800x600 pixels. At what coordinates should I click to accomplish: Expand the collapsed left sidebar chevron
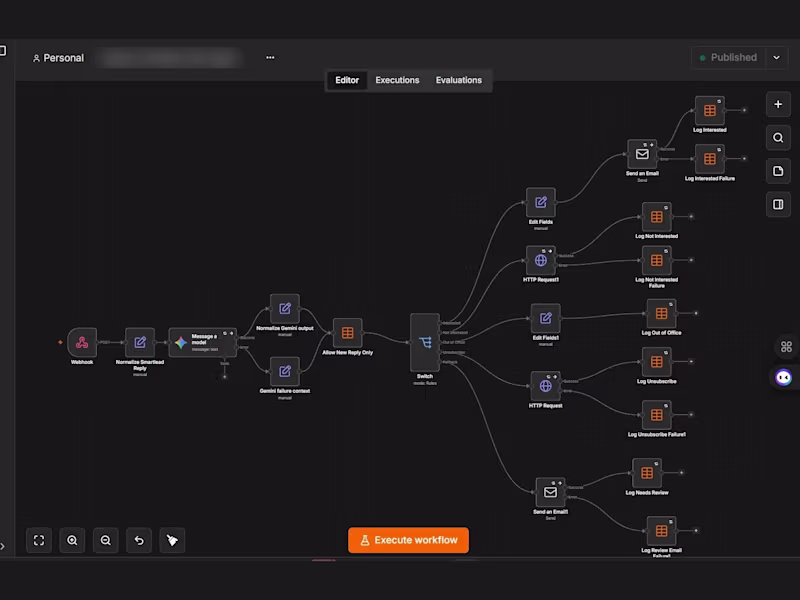pos(3,546)
